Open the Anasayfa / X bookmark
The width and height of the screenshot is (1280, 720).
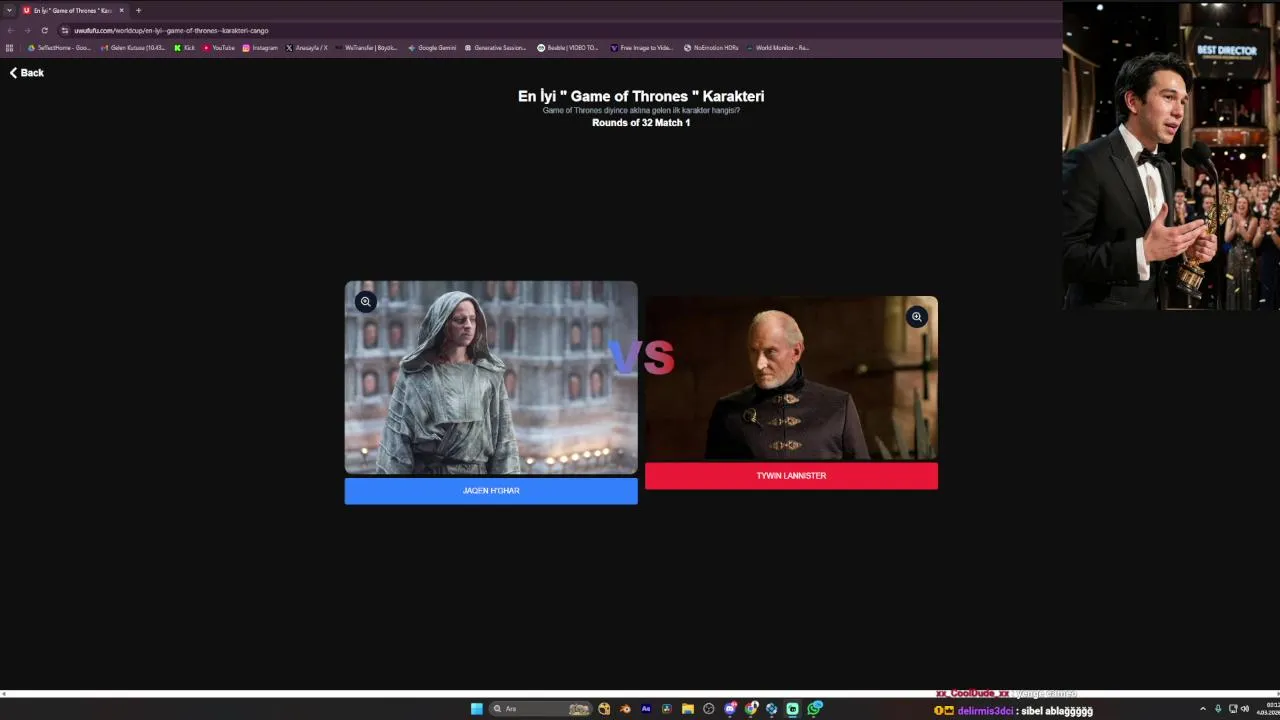(307, 48)
